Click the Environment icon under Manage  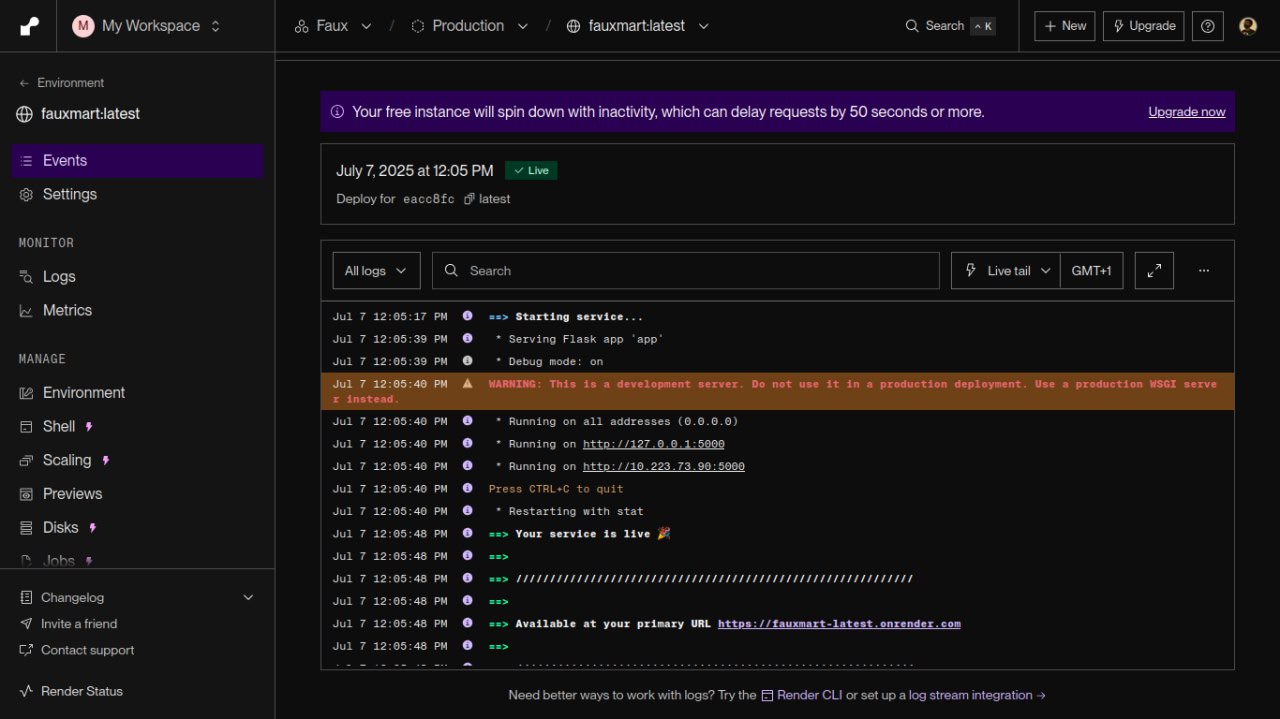pos(26,393)
